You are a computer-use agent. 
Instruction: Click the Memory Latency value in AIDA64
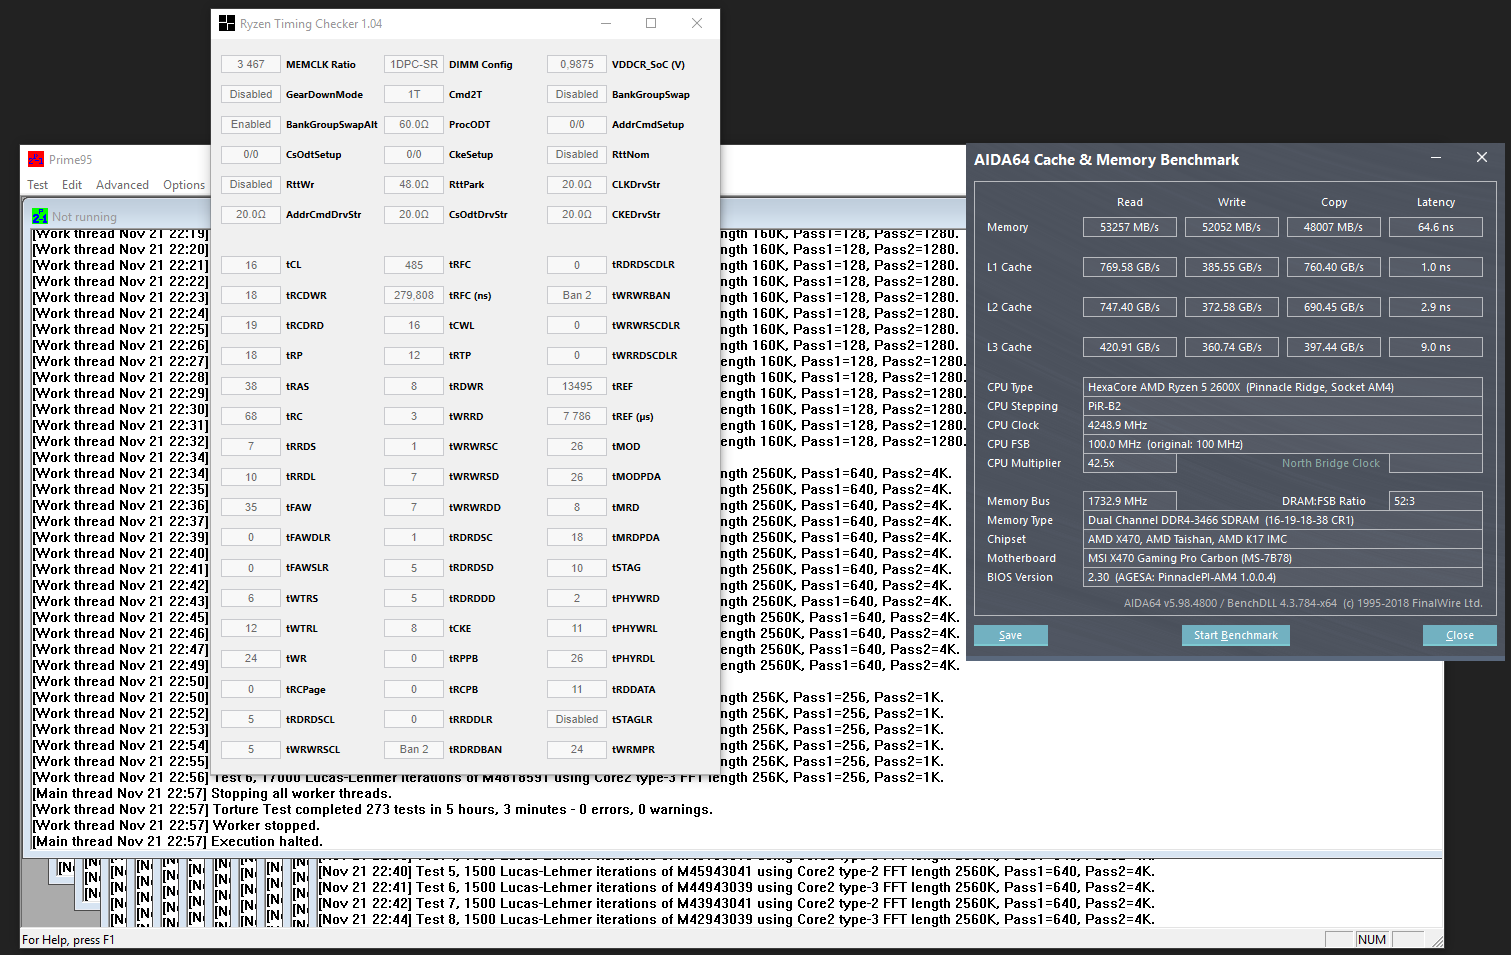click(x=1436, y=227)
